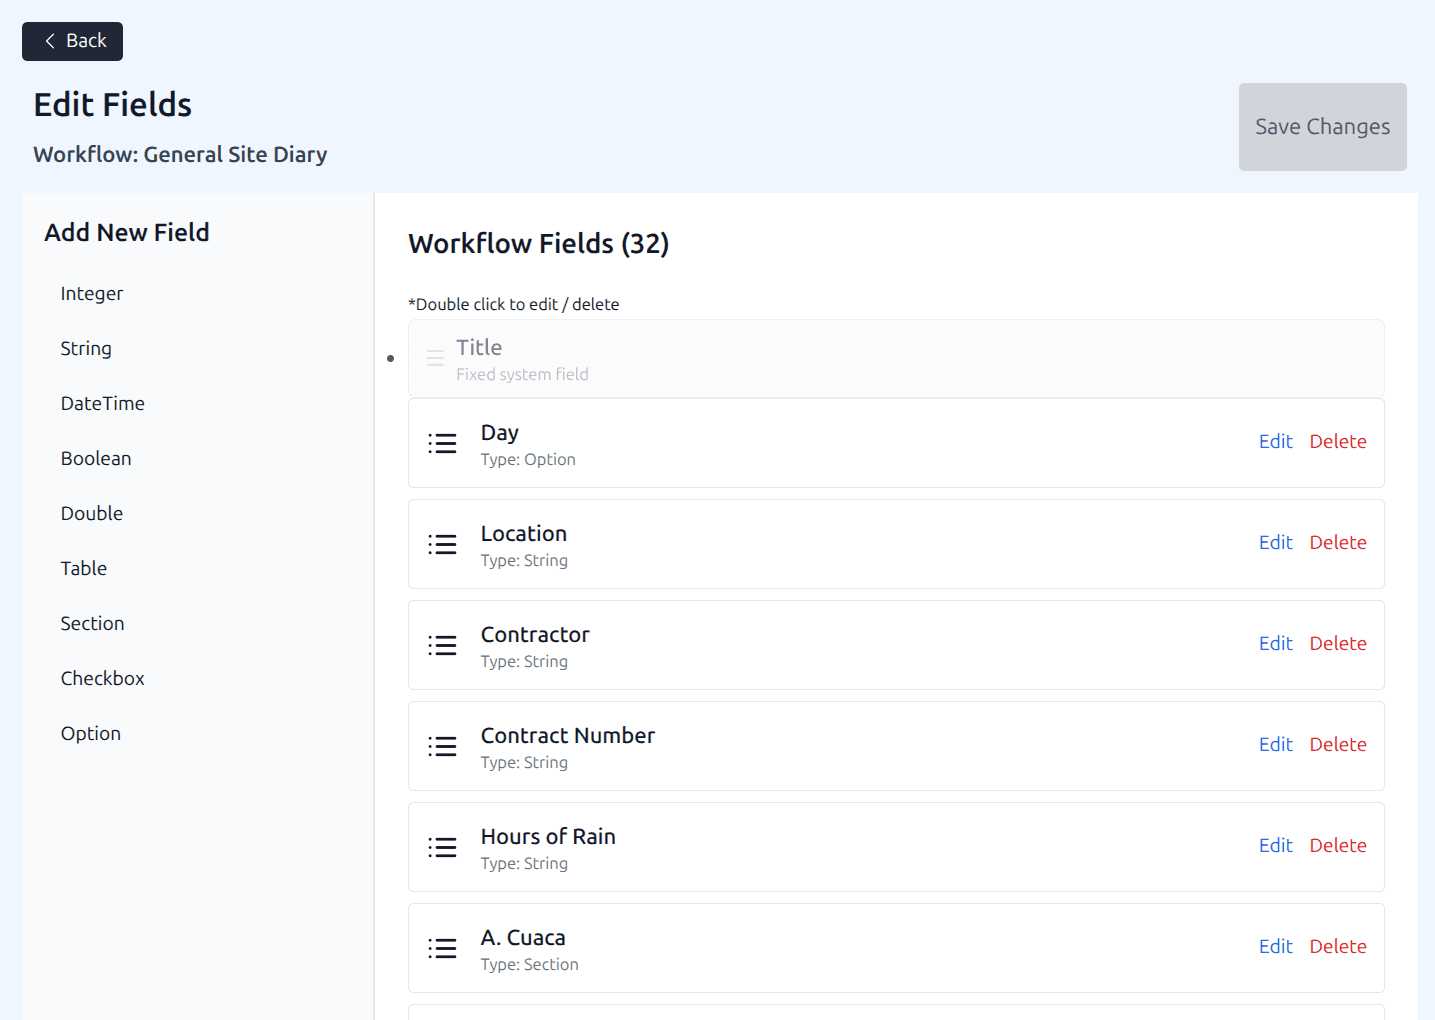This screenshot has height=1020, width=1435.
Task: Click the drag handle icon for Contractor
Action: point(442,645)
